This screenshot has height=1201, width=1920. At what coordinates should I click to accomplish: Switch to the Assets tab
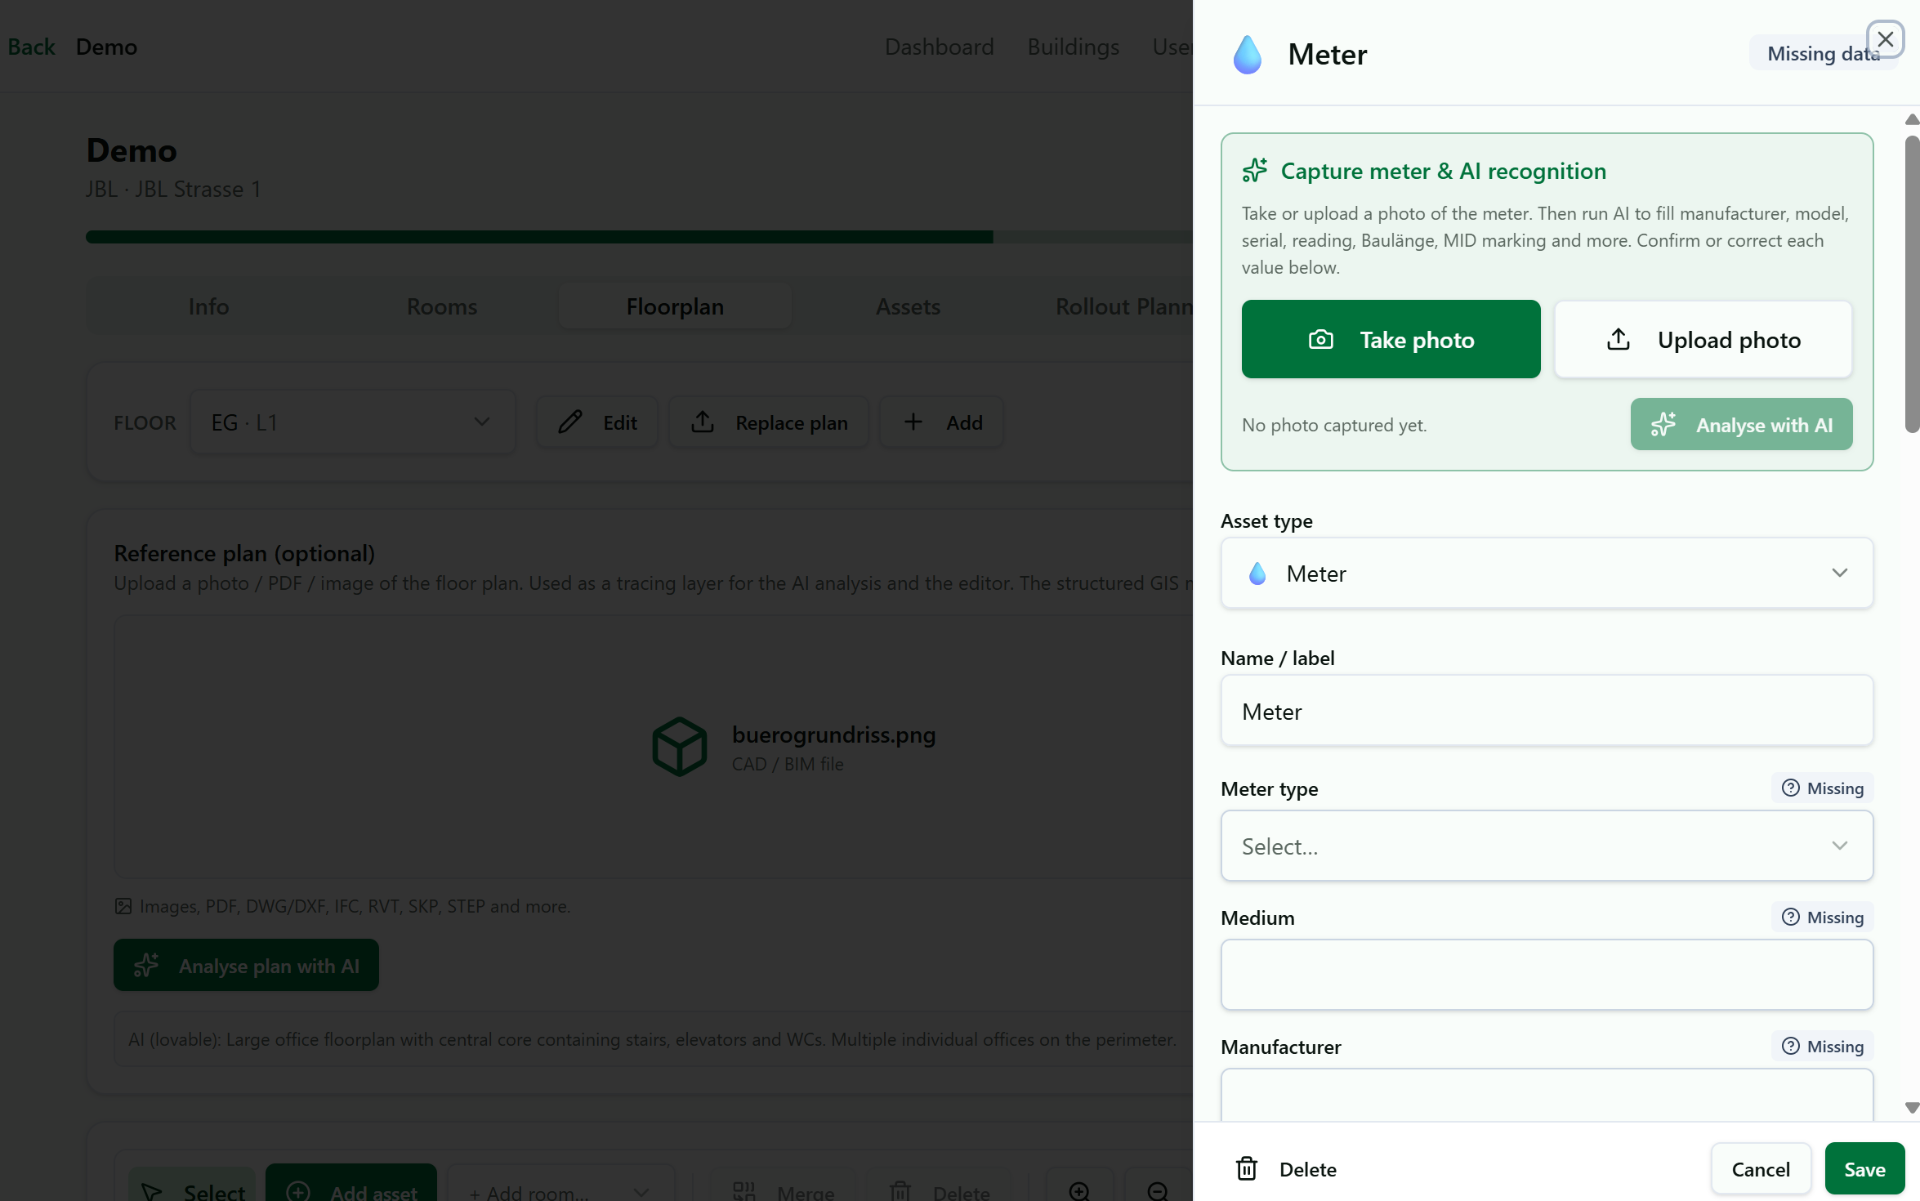tap(907, 306)
